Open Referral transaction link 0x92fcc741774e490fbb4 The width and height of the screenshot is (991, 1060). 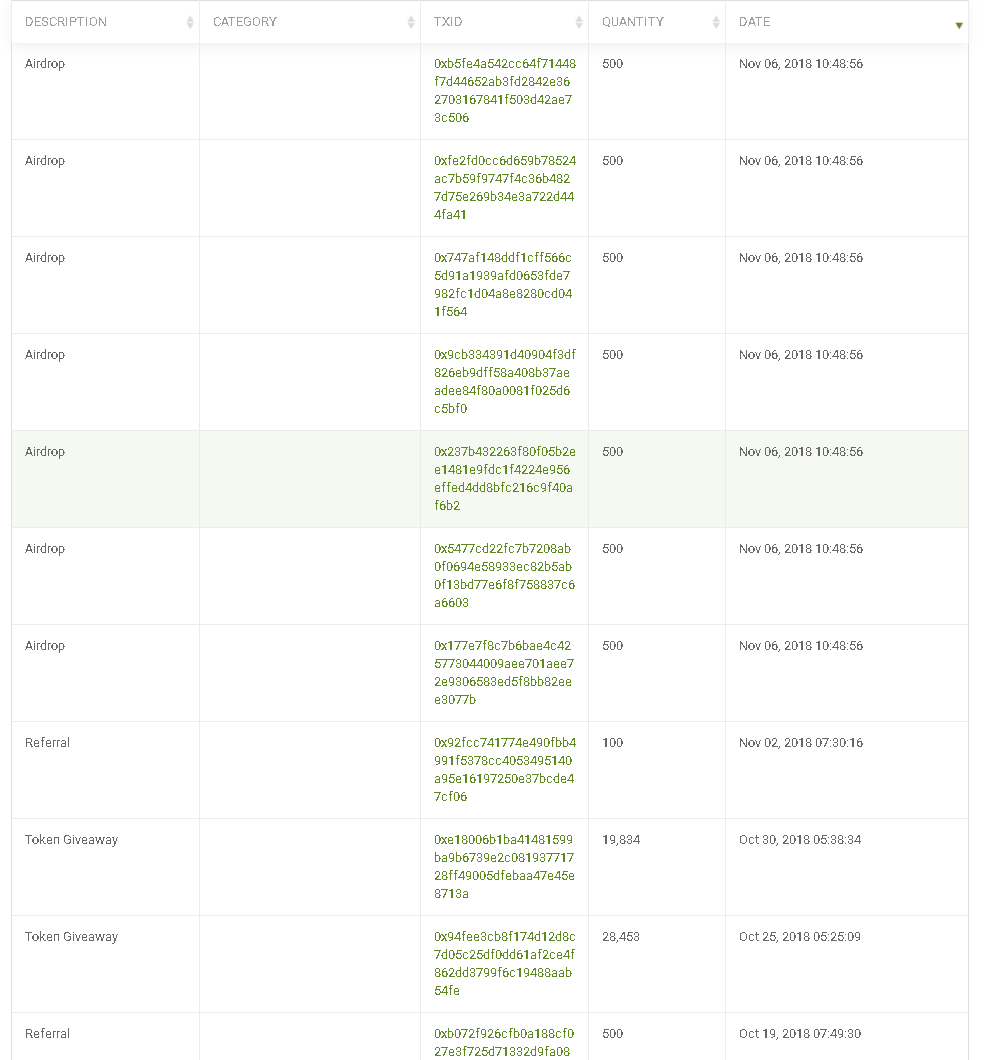pos(504,769)
